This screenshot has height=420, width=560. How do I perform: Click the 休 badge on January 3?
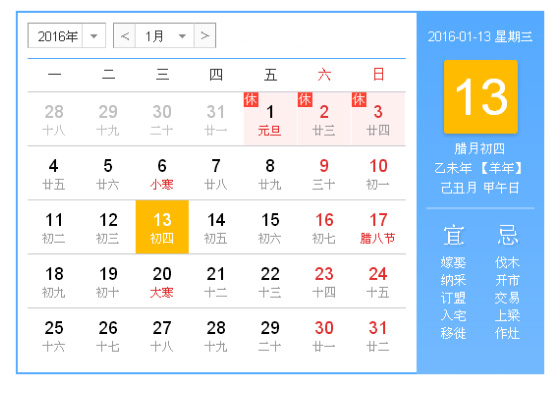(x=359, y=100)
